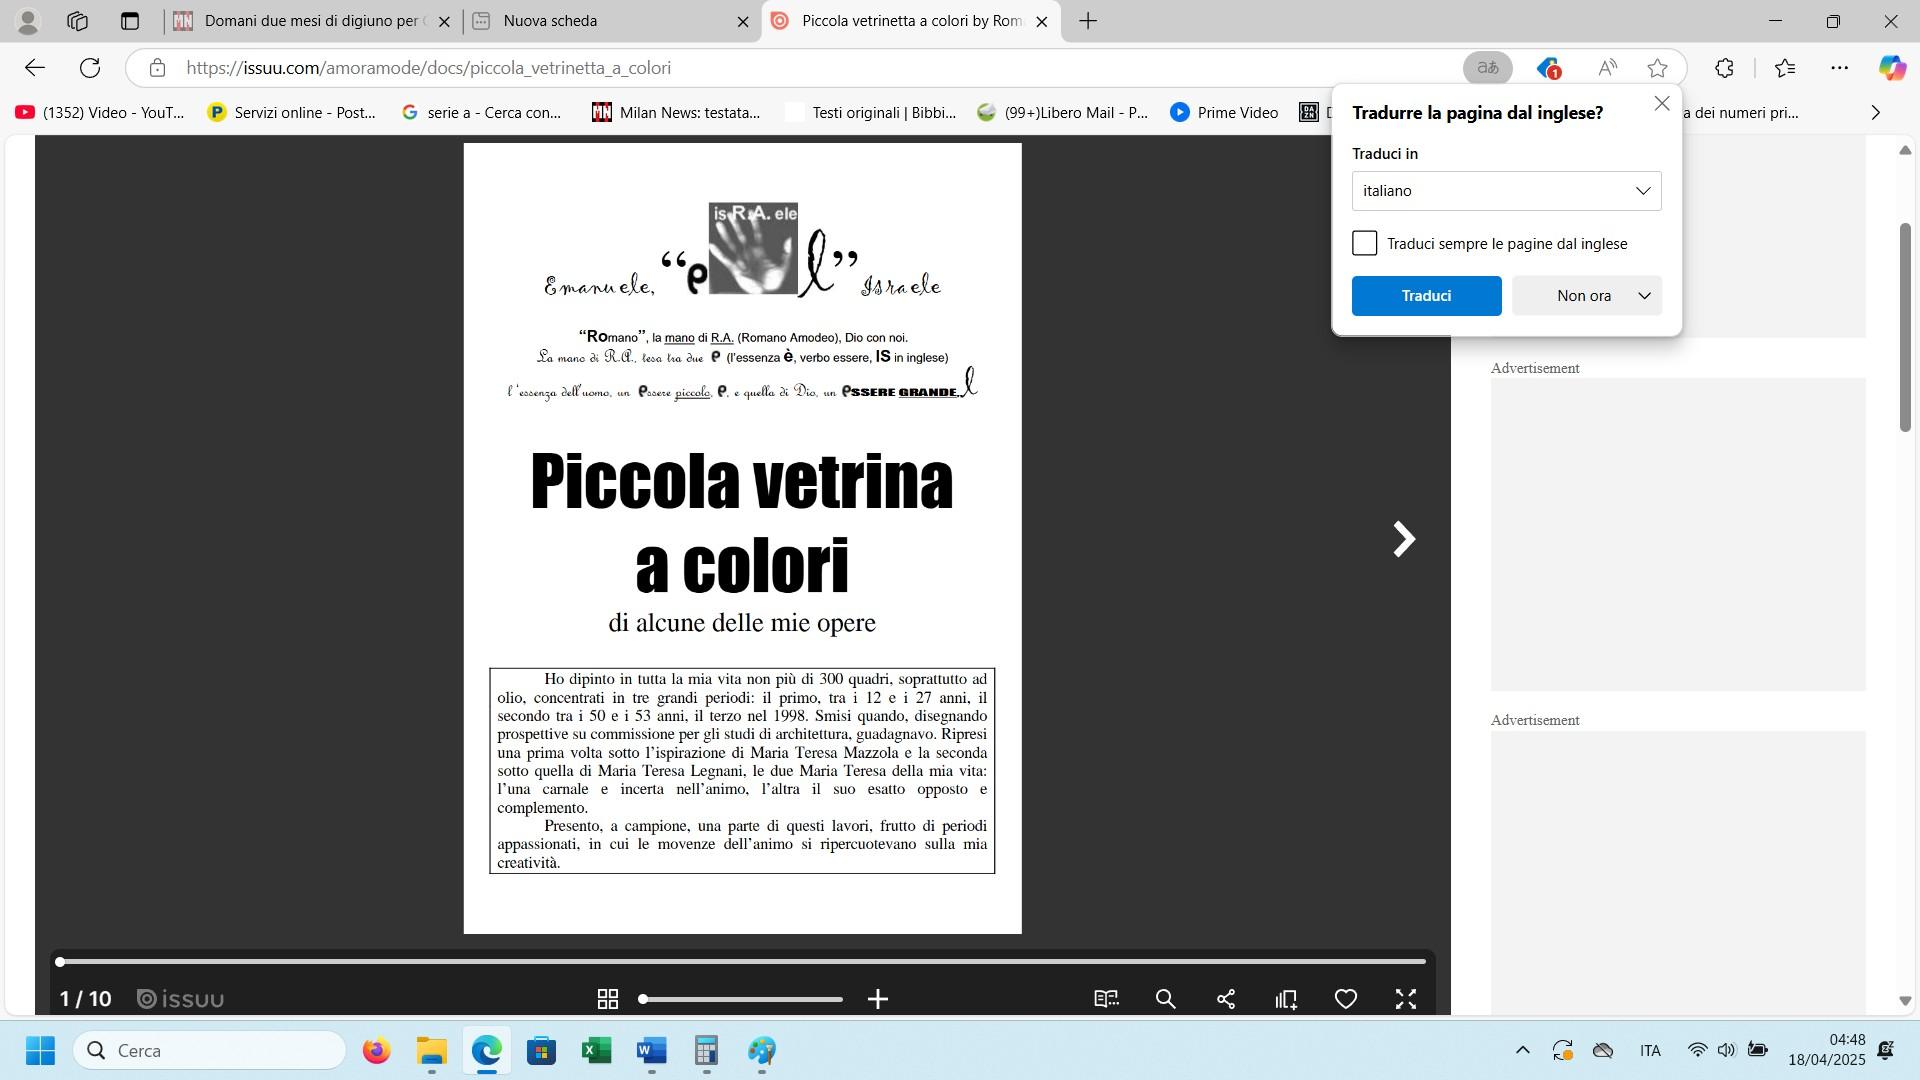Click the issuu zoom level slider

pos(742,999)
